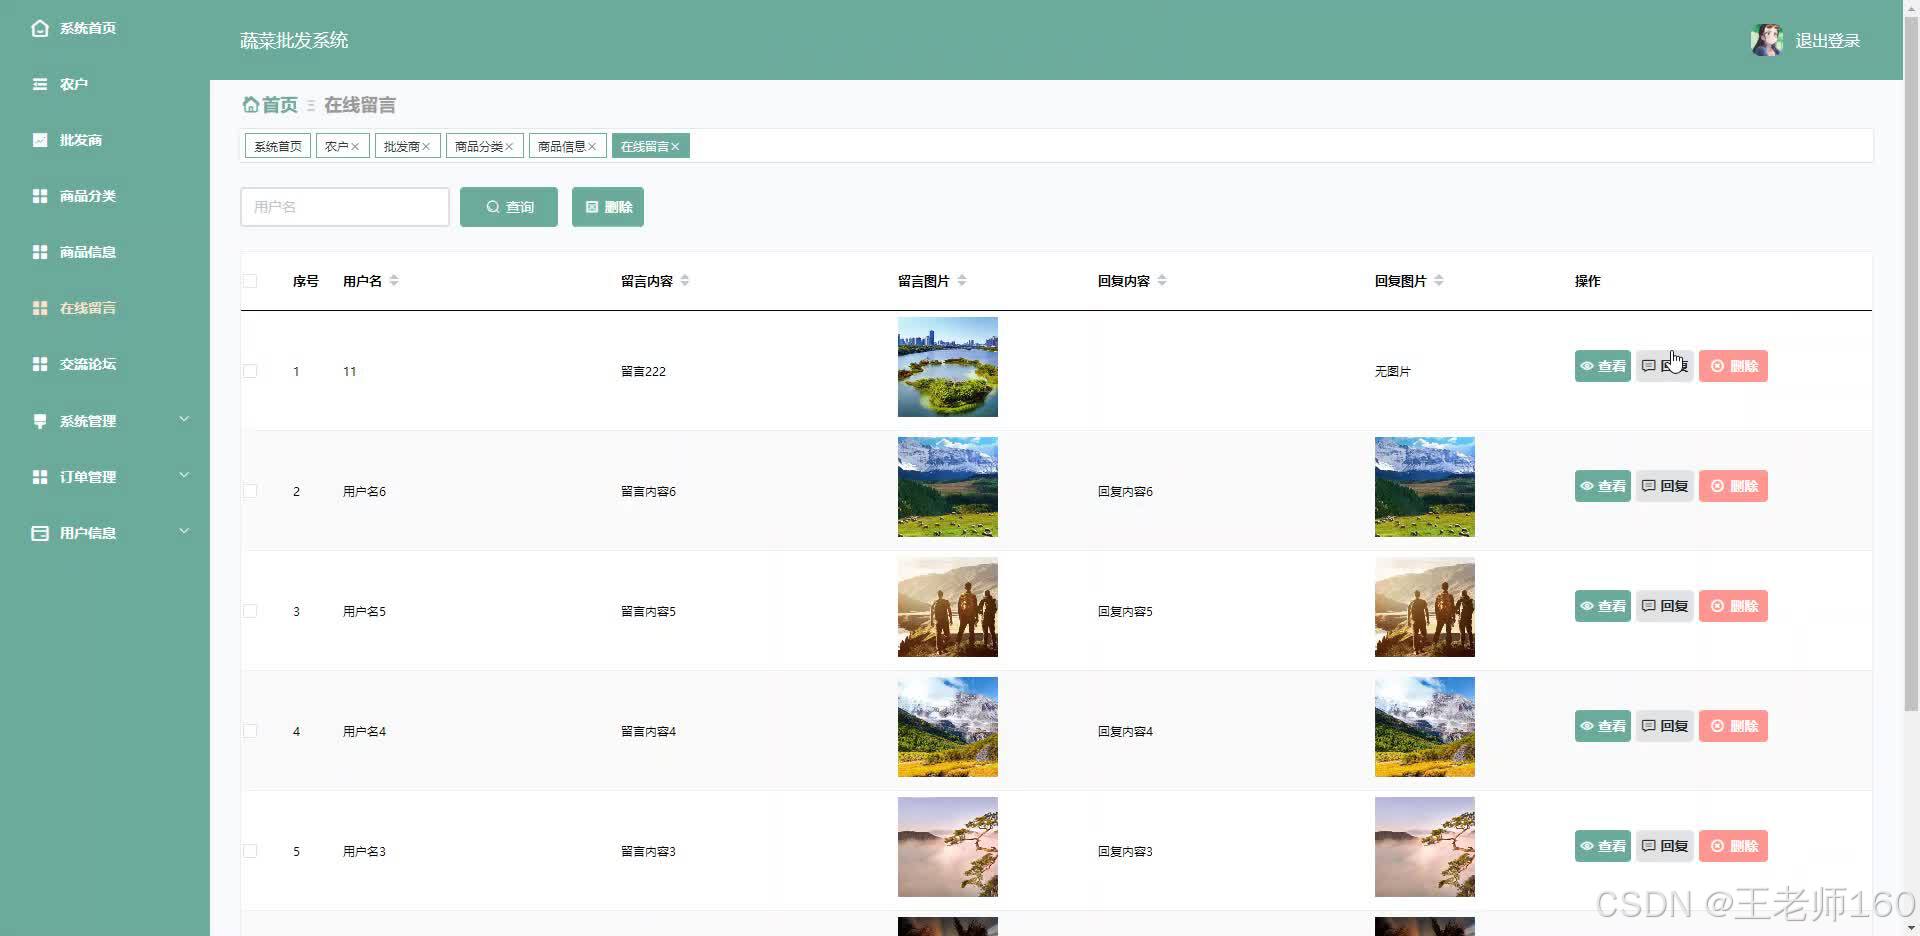Check the row for 用户名6
Screen dimensions: 1920x936
tap(250, 491)
